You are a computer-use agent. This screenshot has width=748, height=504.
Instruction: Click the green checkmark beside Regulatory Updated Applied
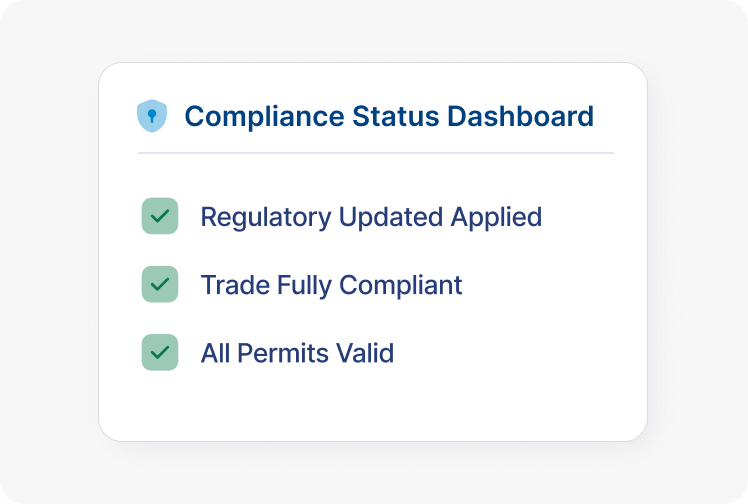[x=160, y=216]
